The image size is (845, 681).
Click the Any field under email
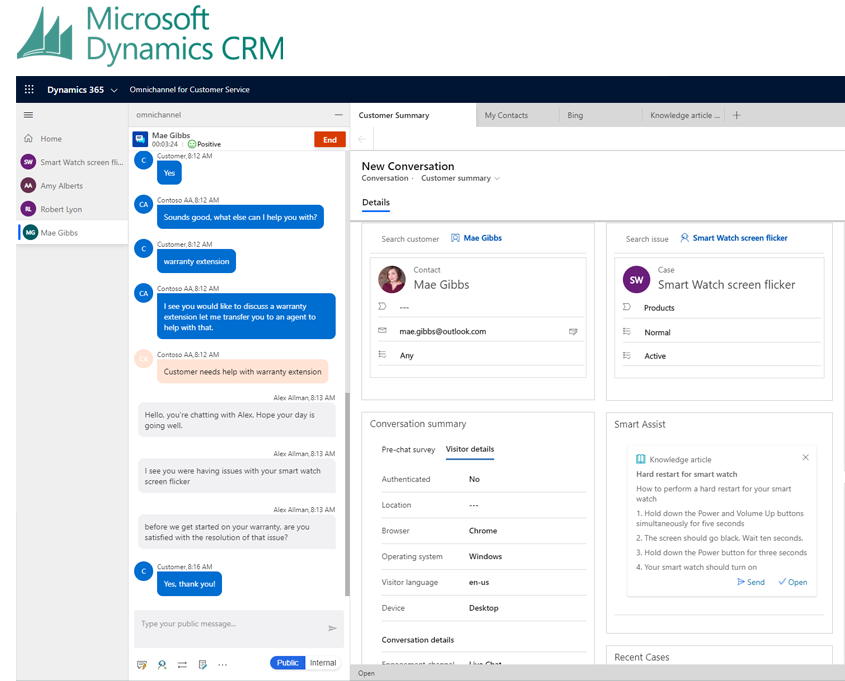tap(406, 356)
